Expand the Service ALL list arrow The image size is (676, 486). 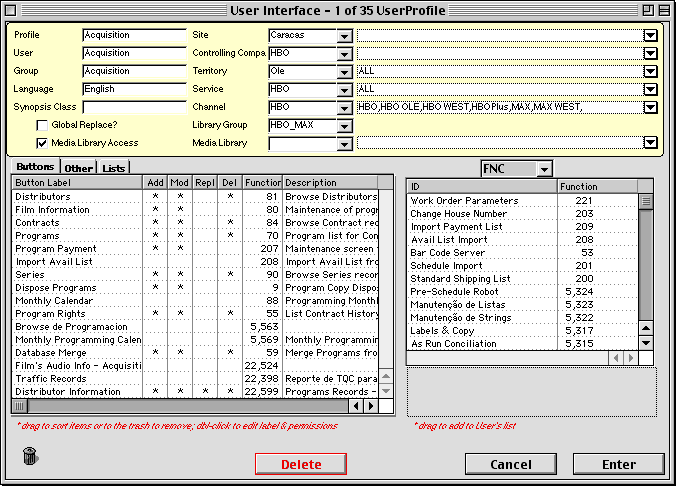point(651,90)
